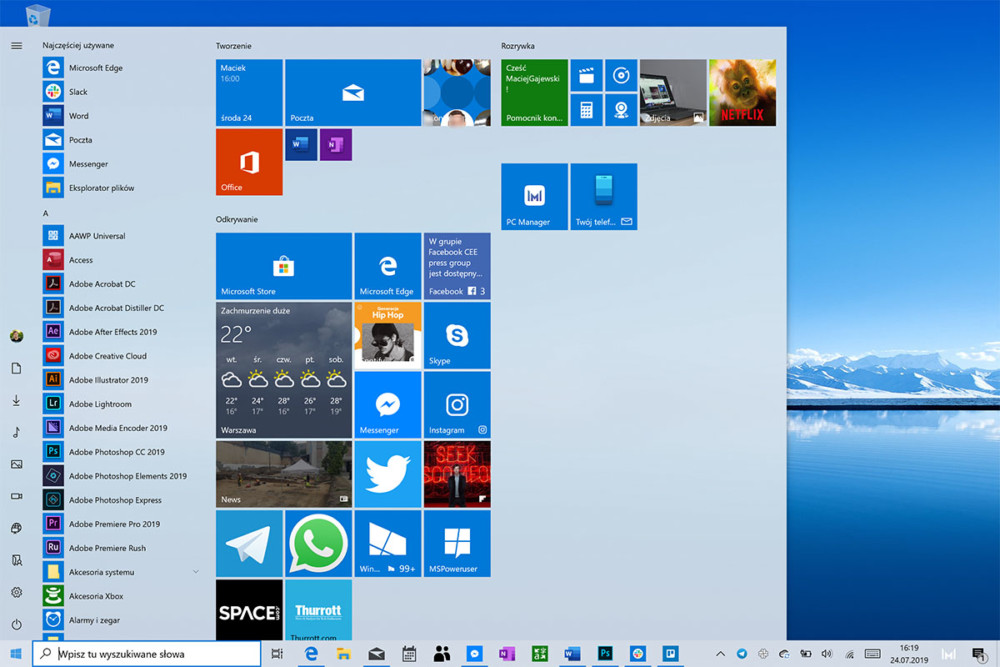1000x667 pixels.
Task: Open user account picture in sidebar
Action: pos(17,336)
